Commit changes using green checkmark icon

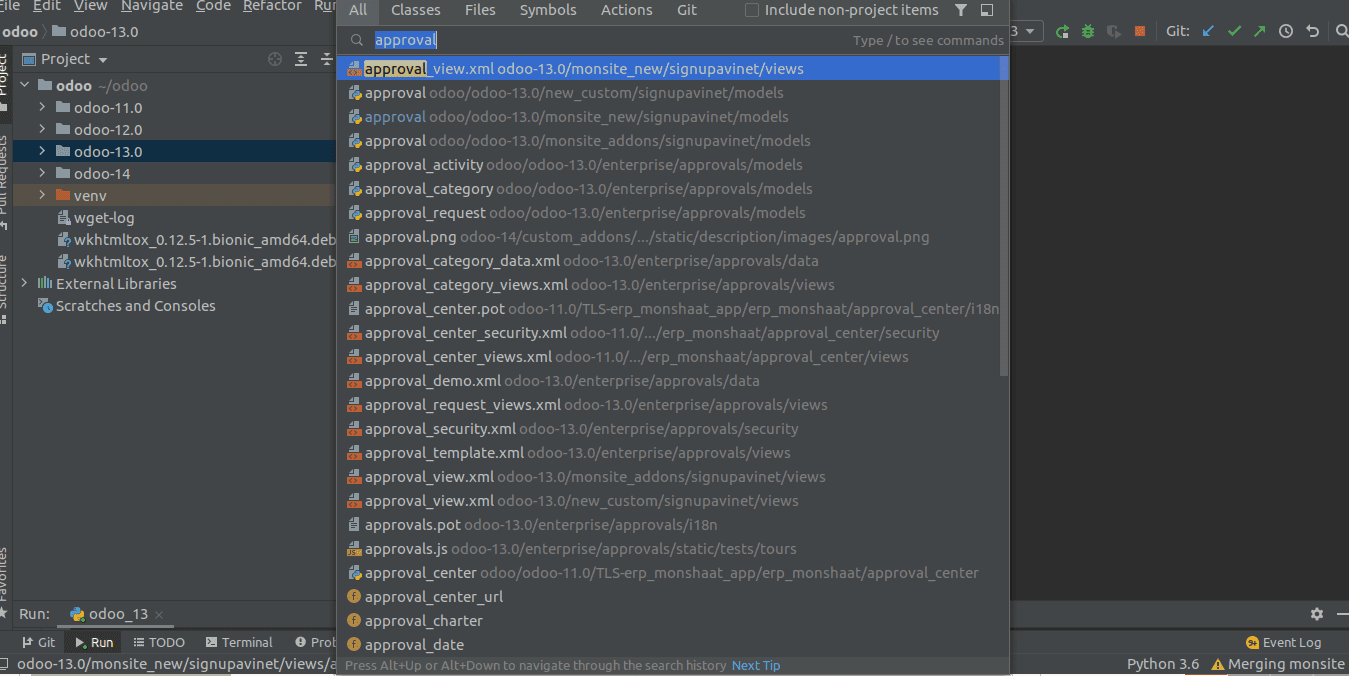[1234, 32]
